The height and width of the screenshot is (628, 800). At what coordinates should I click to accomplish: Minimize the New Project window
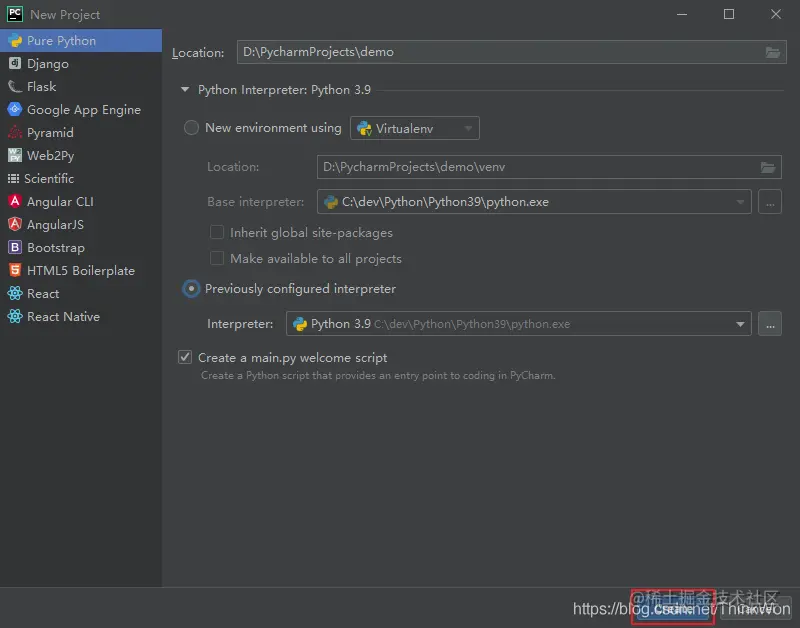(x=682, y=14)
